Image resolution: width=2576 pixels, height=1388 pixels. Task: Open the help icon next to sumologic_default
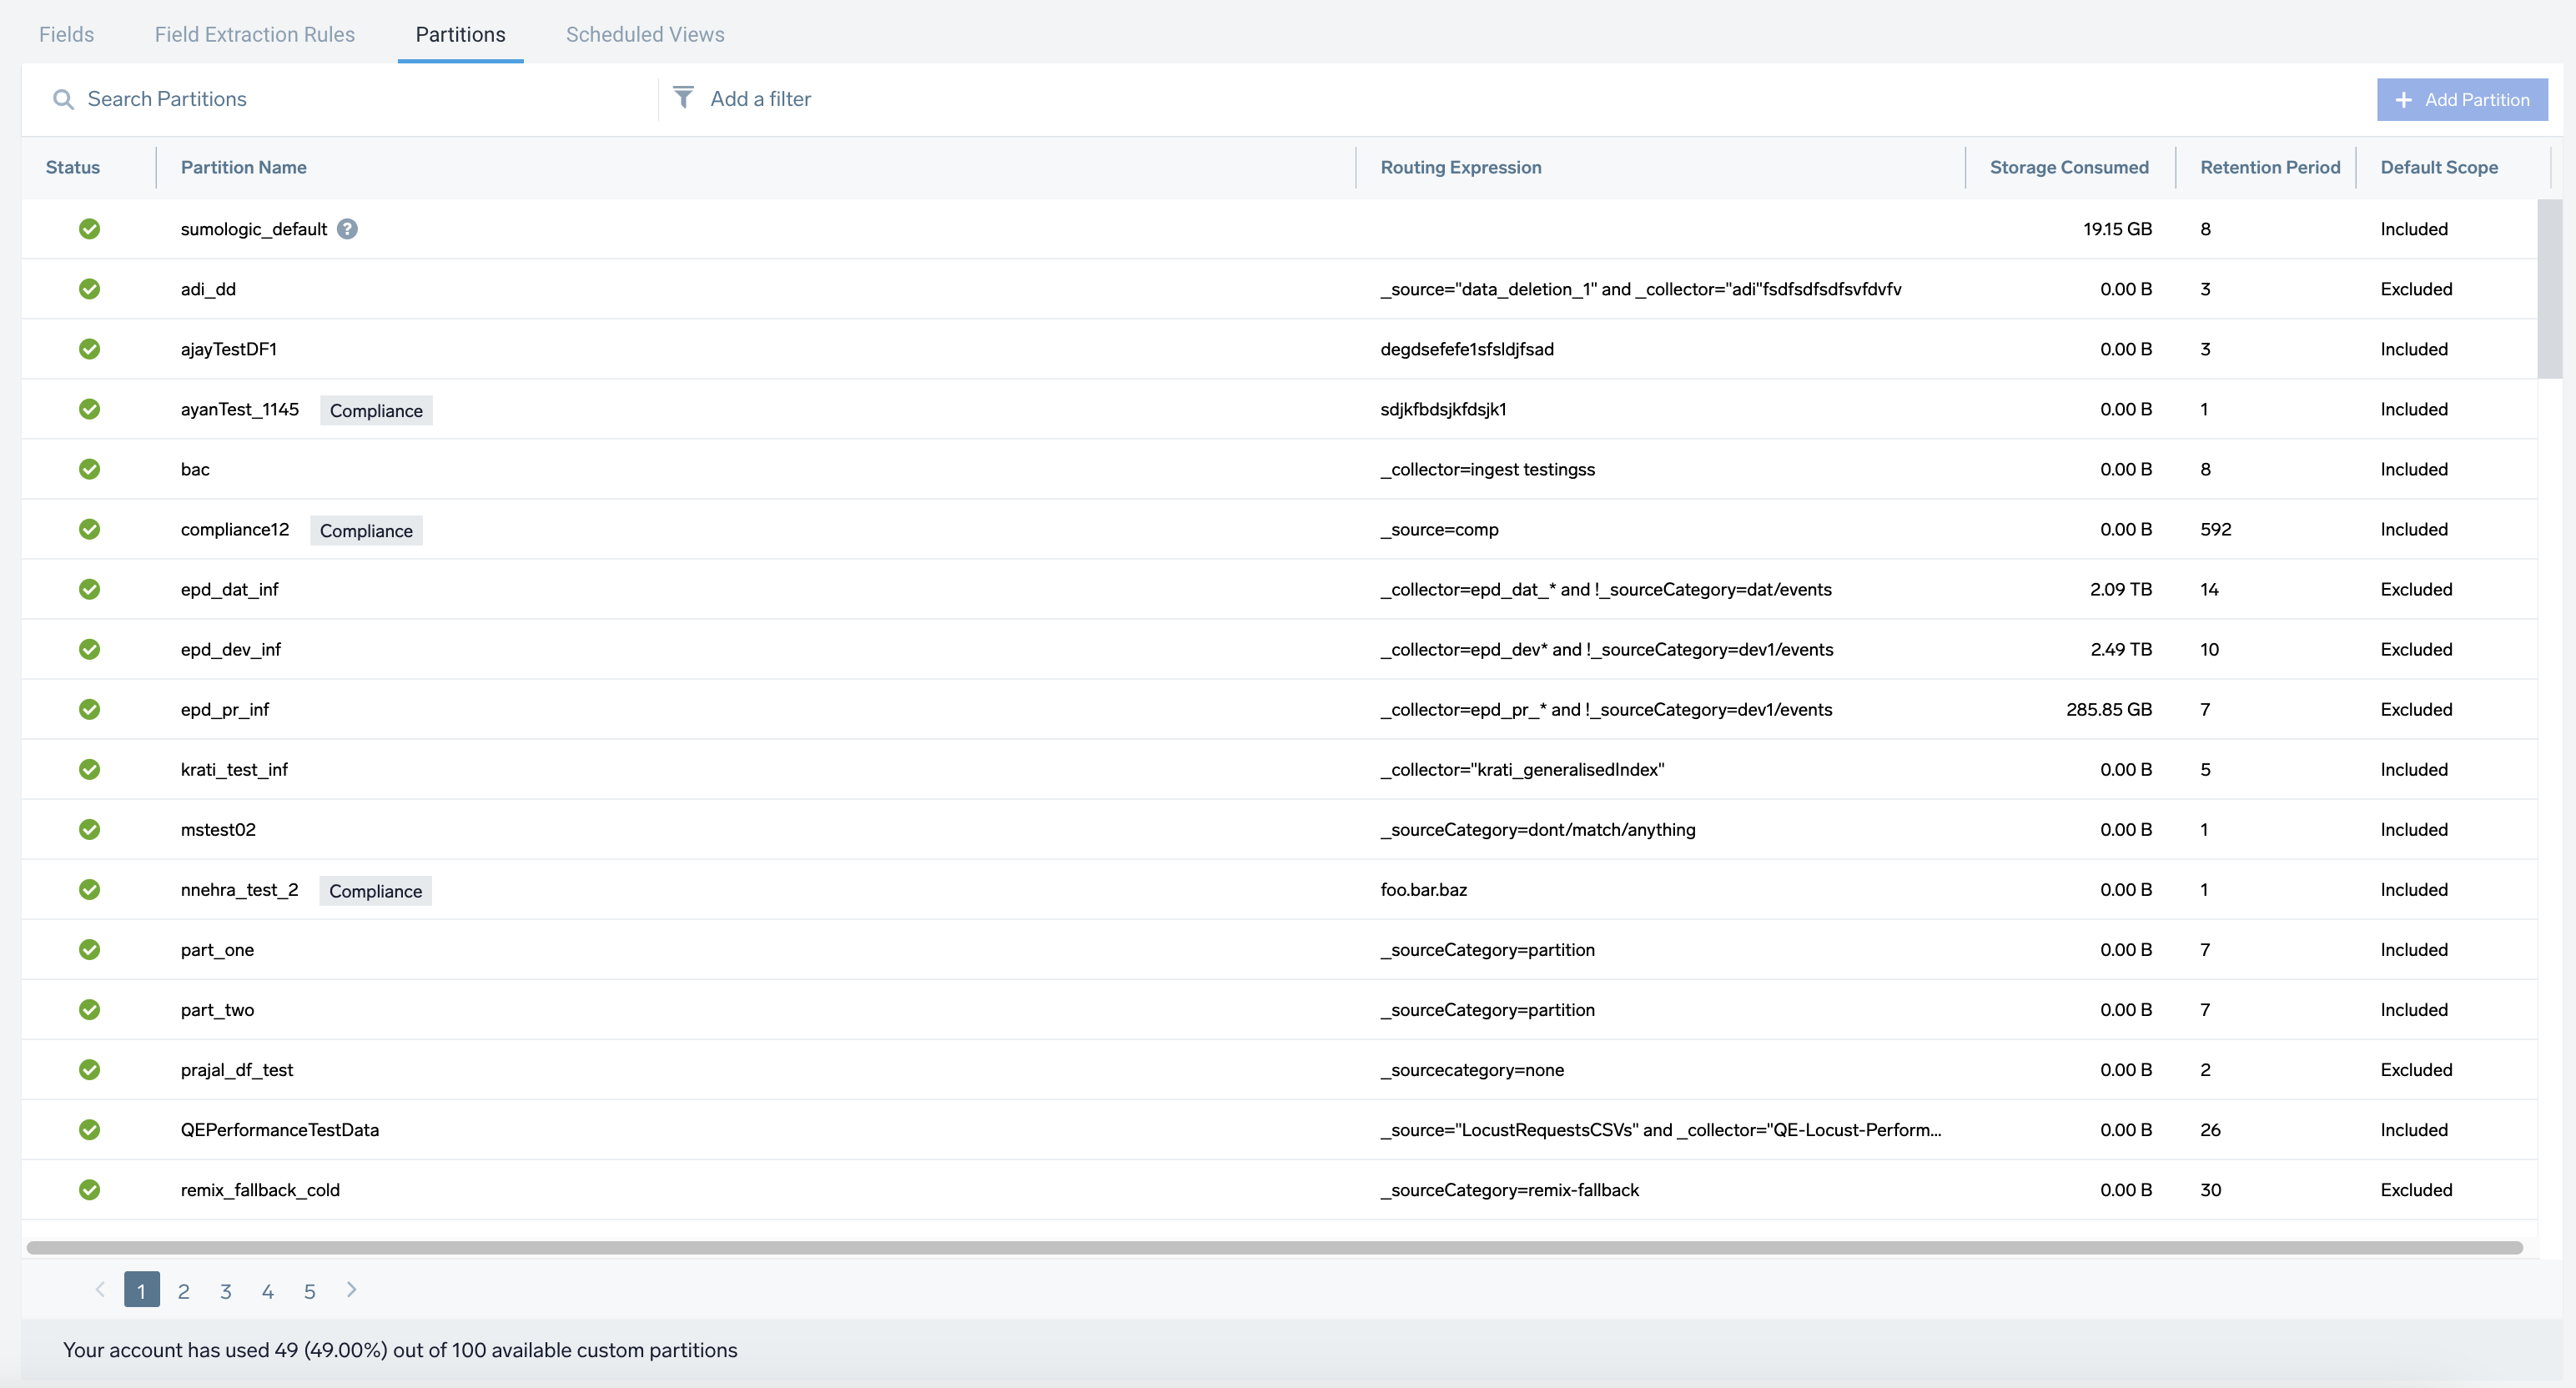[347, 228]
